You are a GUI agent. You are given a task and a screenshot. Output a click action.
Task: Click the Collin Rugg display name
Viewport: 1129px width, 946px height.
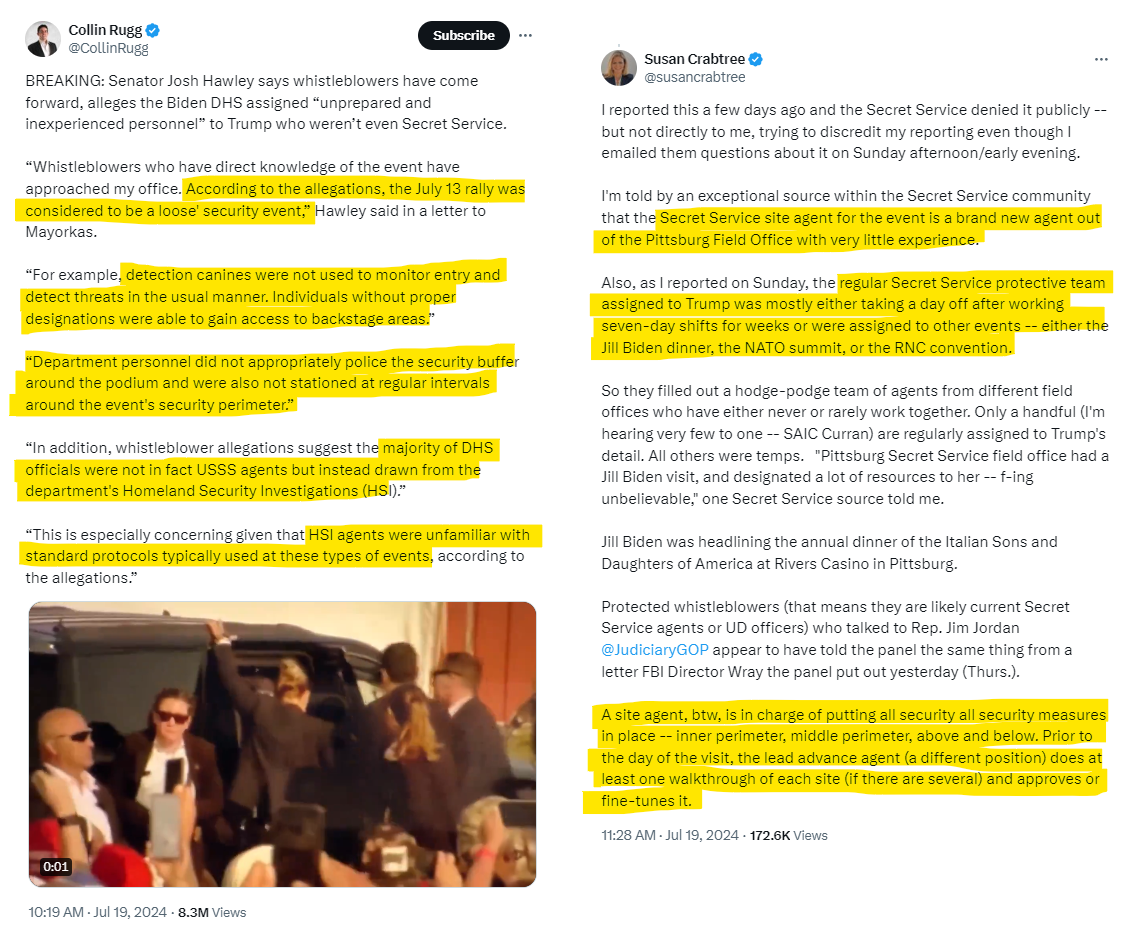click(x=105, y=30)
